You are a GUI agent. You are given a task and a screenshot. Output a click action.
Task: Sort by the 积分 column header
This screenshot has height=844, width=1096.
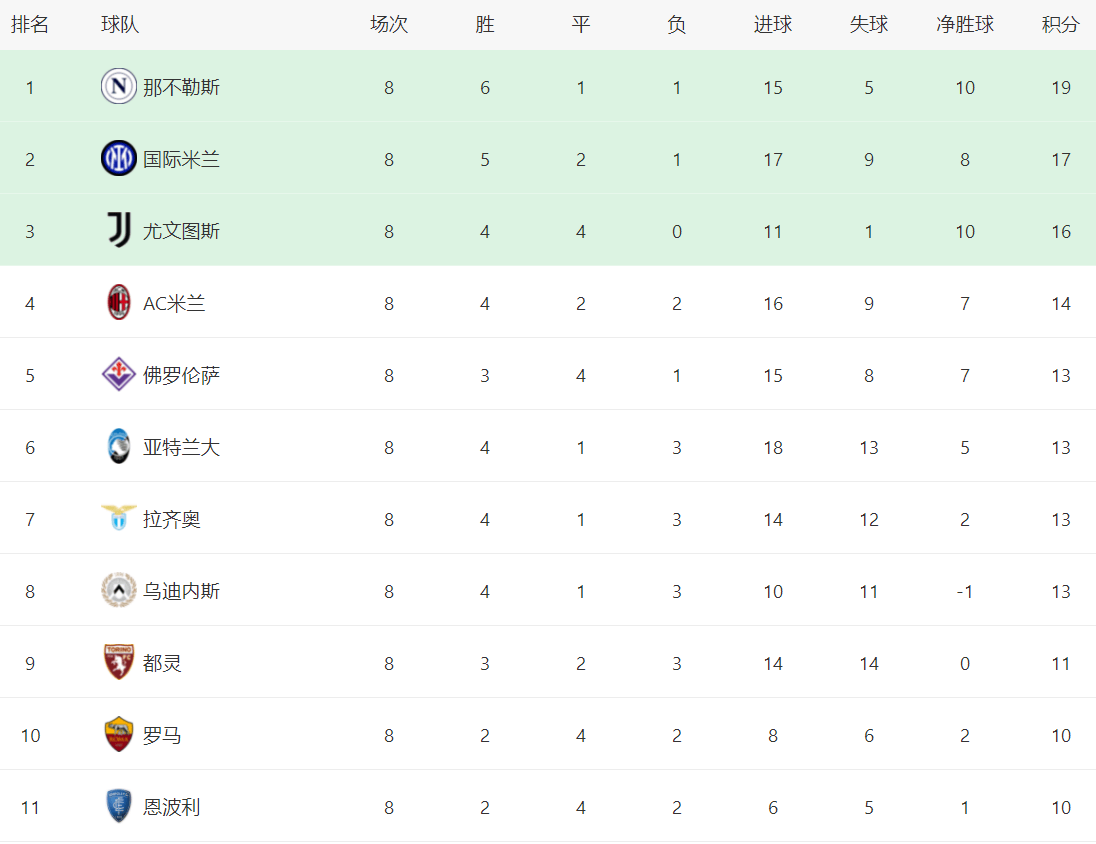tap(1060, 25)
